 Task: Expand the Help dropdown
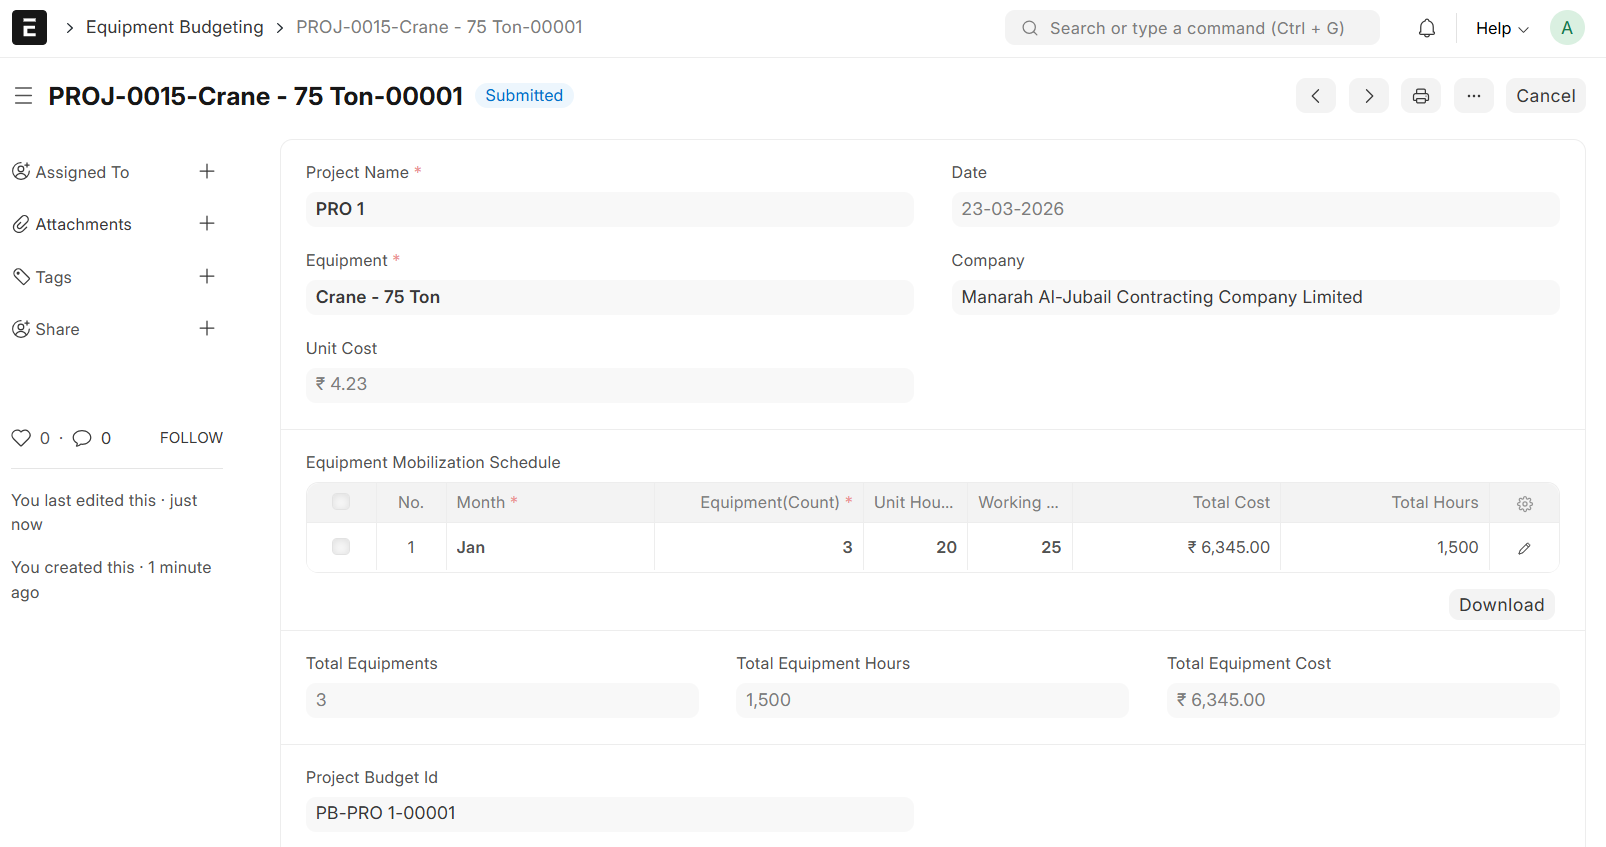pos(1501,28)
